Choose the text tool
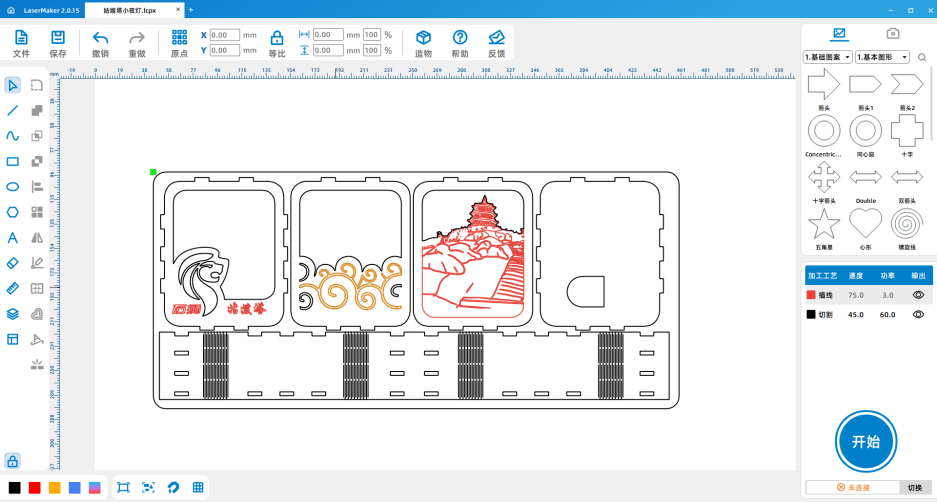The image size is (937, 502). click(13, 238)
